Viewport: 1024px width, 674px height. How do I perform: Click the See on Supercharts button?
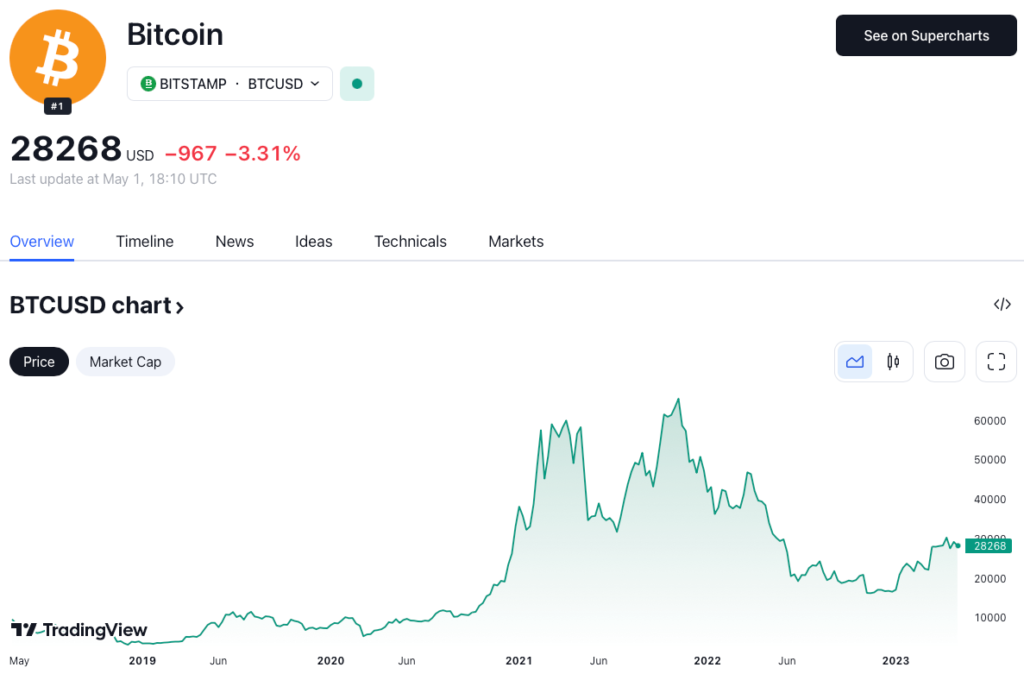(925, 35)
